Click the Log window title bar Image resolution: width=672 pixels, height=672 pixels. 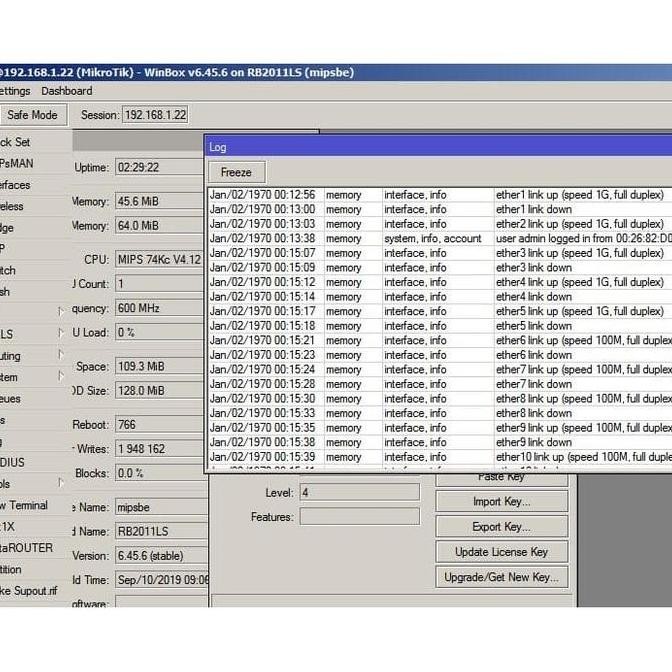[x=439, y=147]
